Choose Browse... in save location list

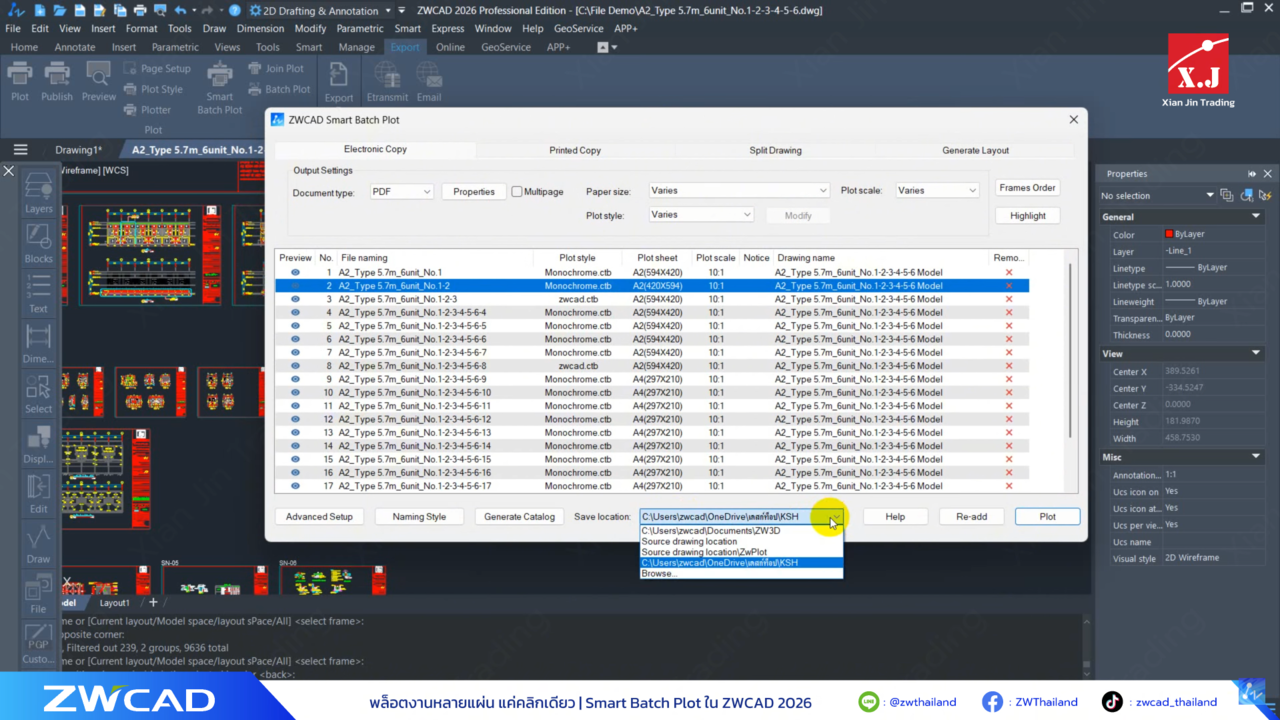(x=741, y=574)
